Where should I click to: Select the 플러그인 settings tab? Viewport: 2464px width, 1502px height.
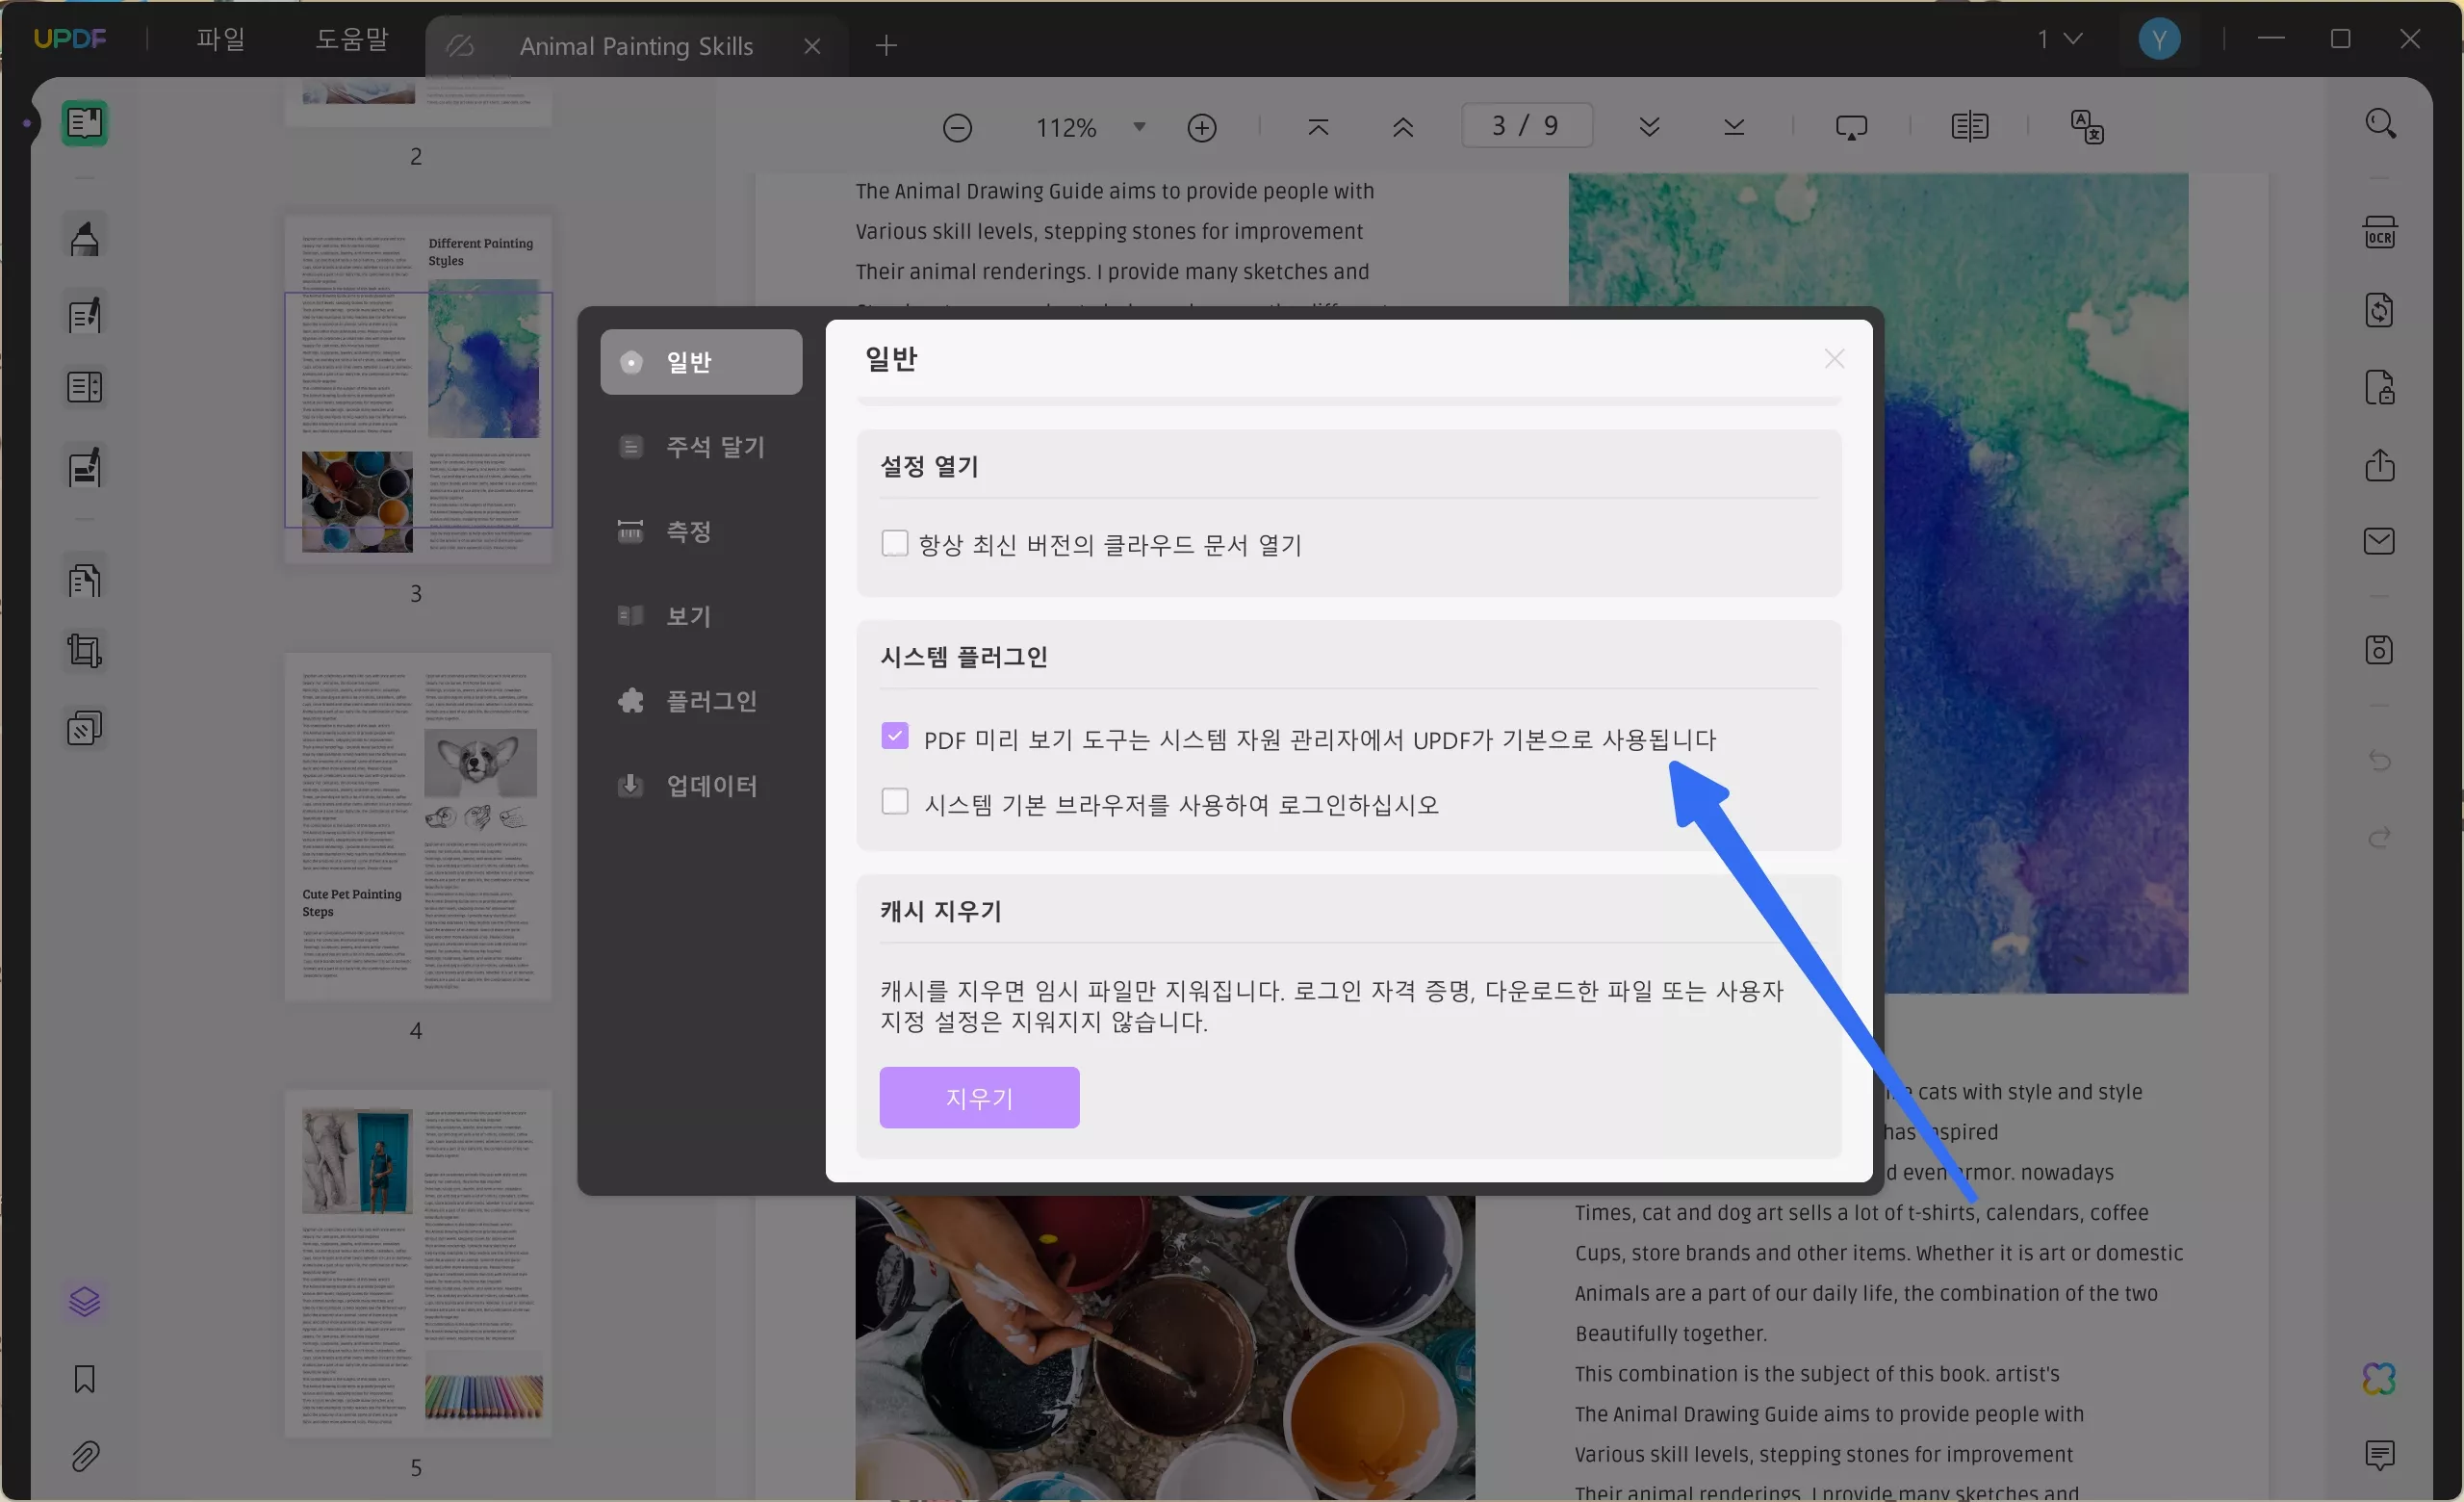(701, 701)
